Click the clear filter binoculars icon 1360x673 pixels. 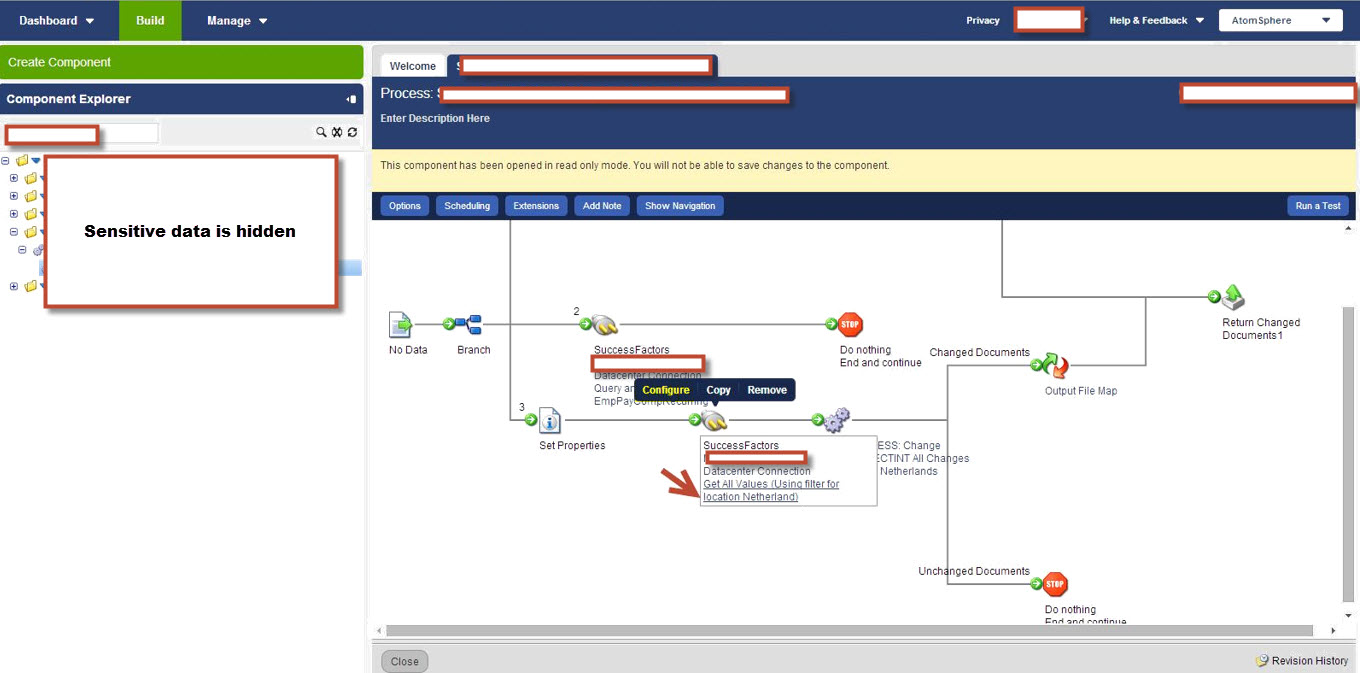(337, 132)
